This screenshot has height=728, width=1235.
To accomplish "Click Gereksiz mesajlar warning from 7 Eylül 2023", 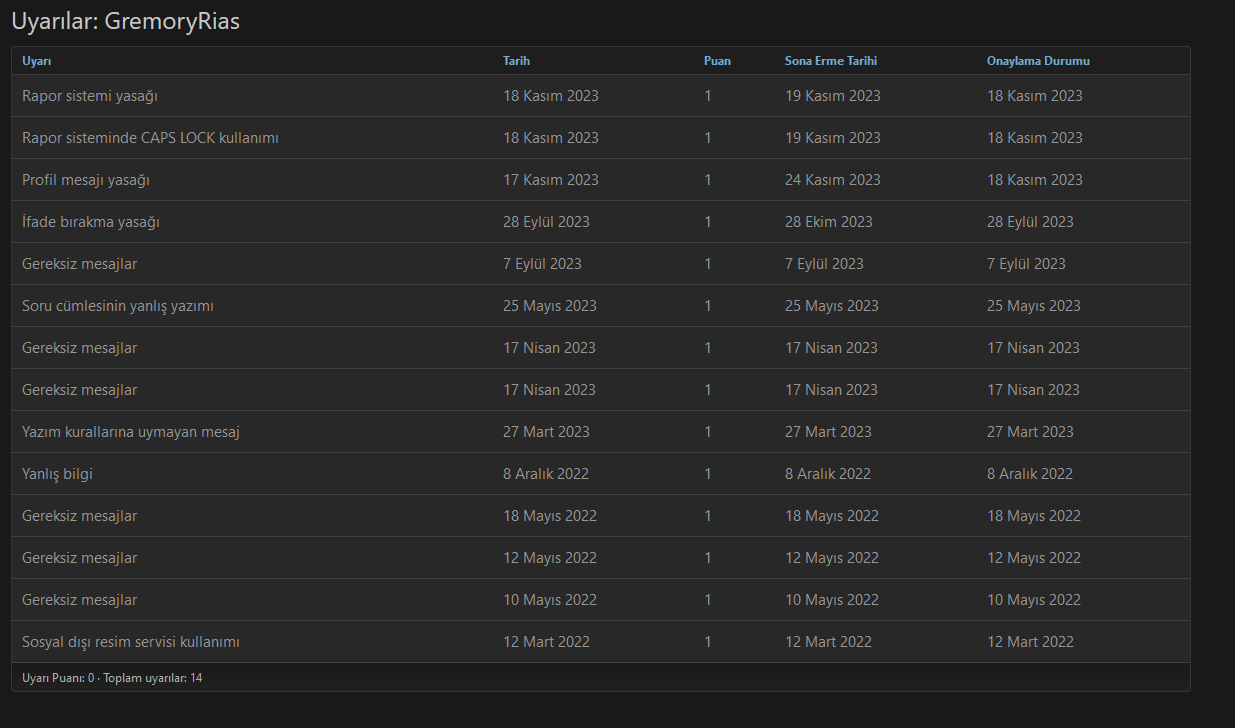I will [x=80, y=264].
